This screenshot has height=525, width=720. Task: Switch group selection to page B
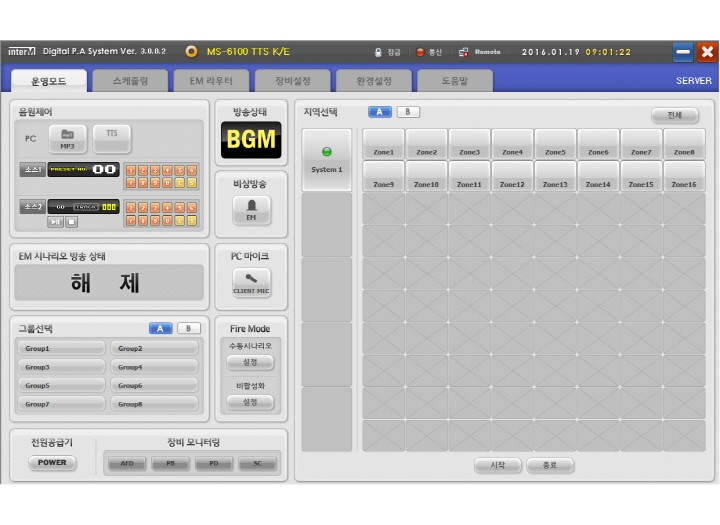click(189, 328)
